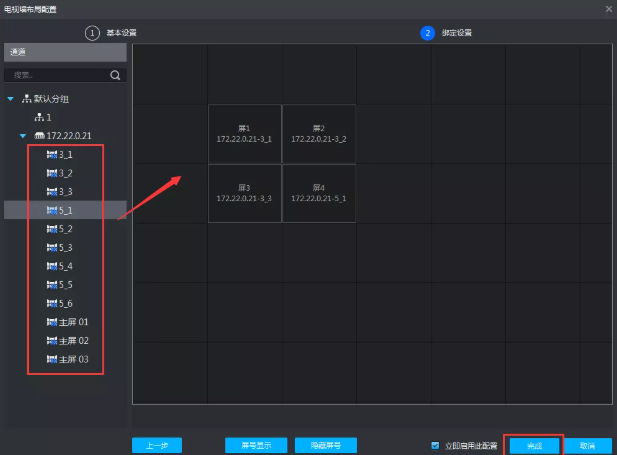Select the 5_2 channel icon
Screen dimensions: 617x455
(52, 229)
